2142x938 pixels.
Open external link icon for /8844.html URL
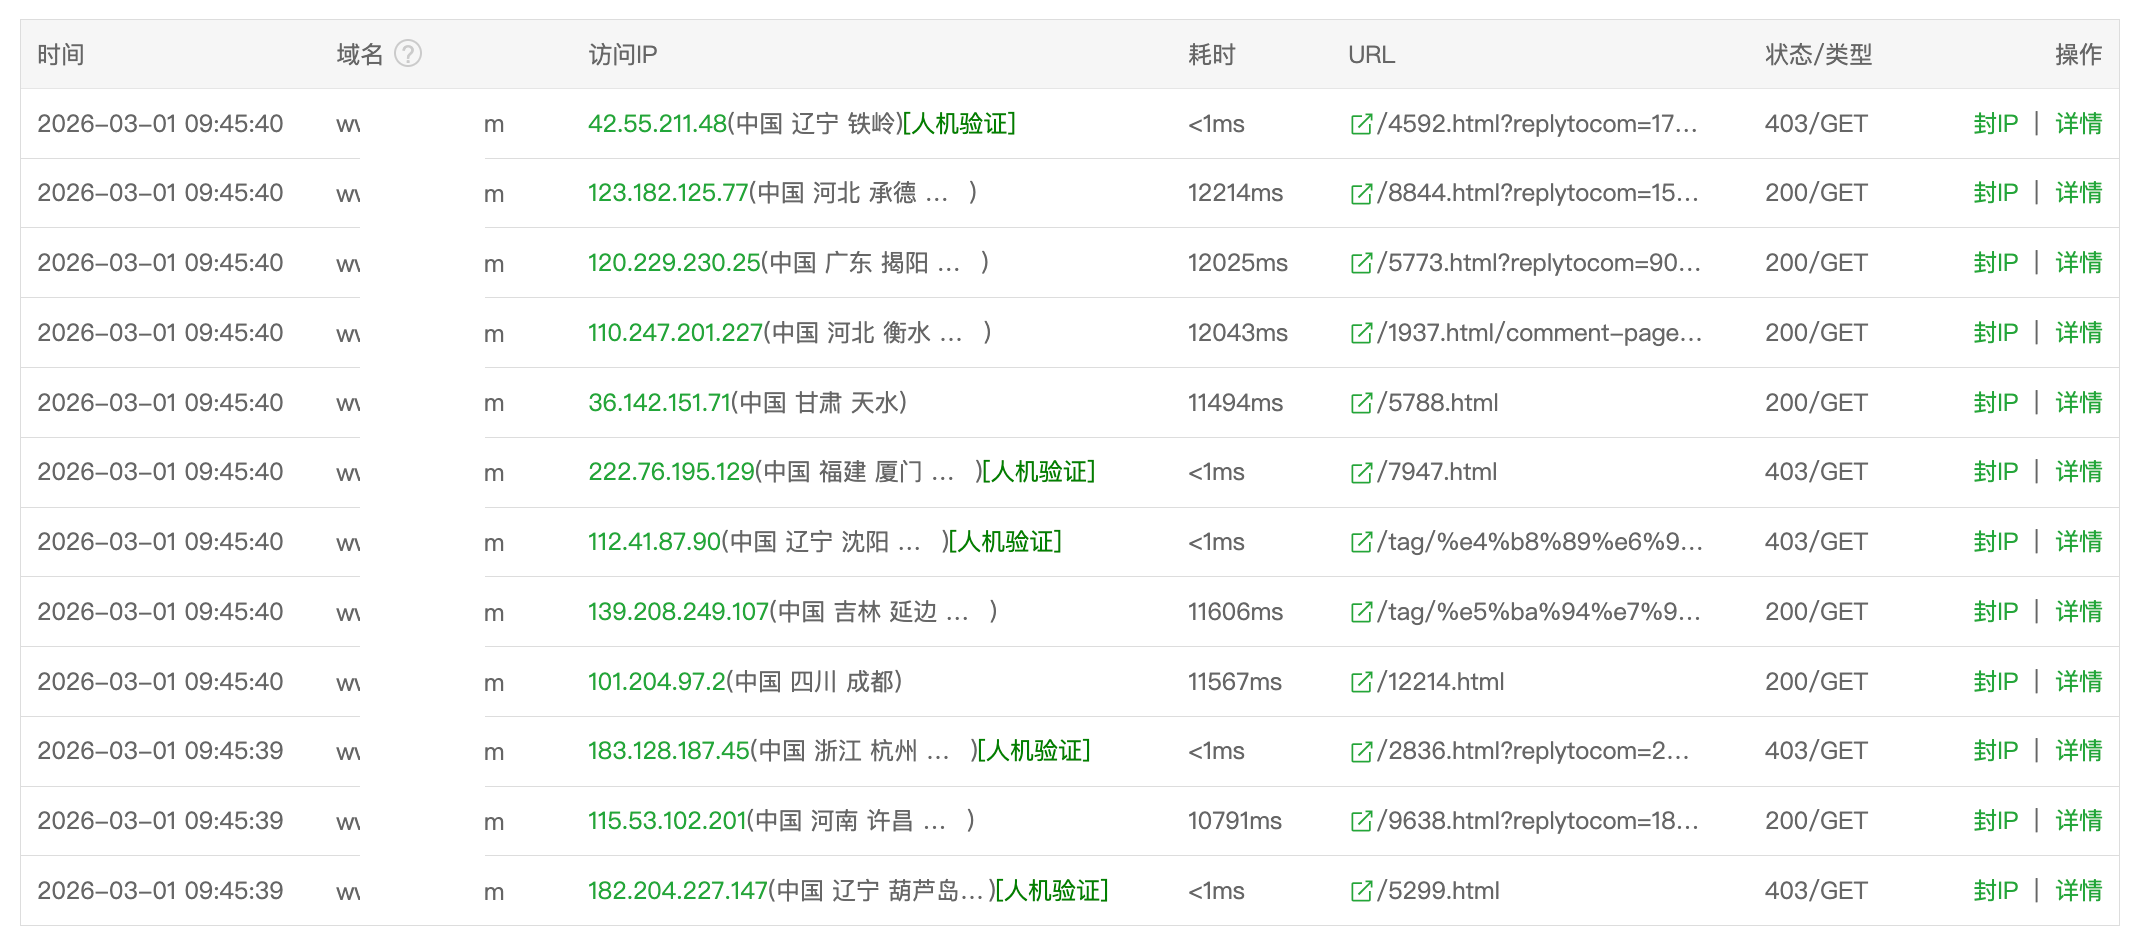1361,193
